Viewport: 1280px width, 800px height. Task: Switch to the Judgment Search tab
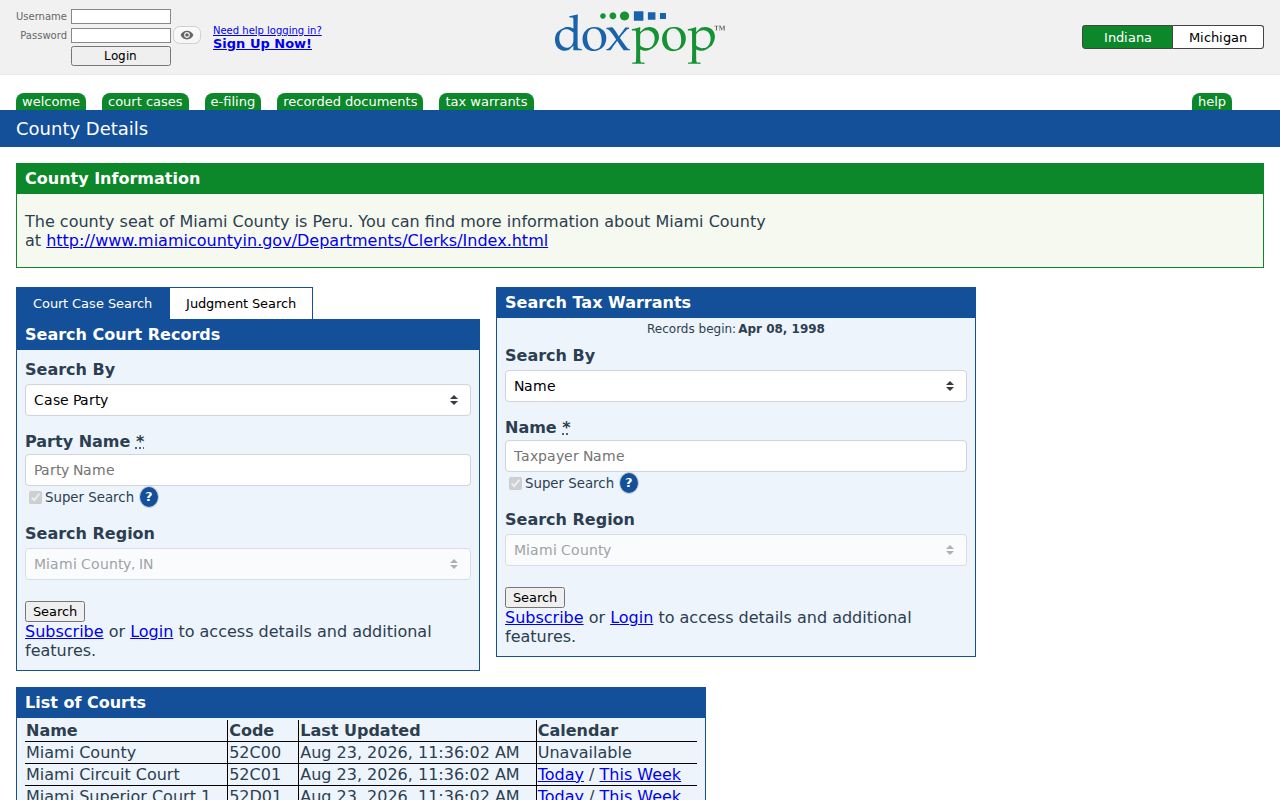pyautogui.click(x=241, y=303)
